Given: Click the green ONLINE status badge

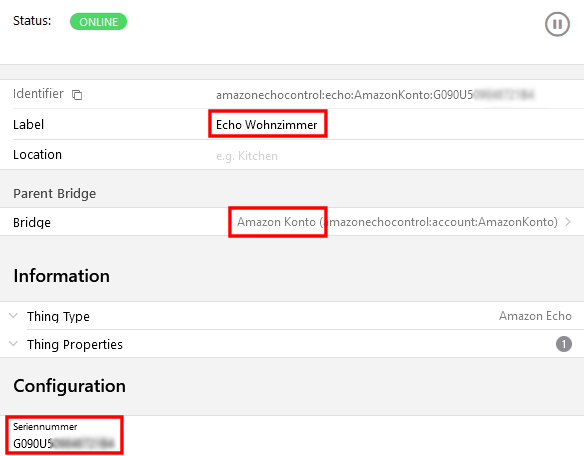Looking at the screenshot, I should point(98,22).
